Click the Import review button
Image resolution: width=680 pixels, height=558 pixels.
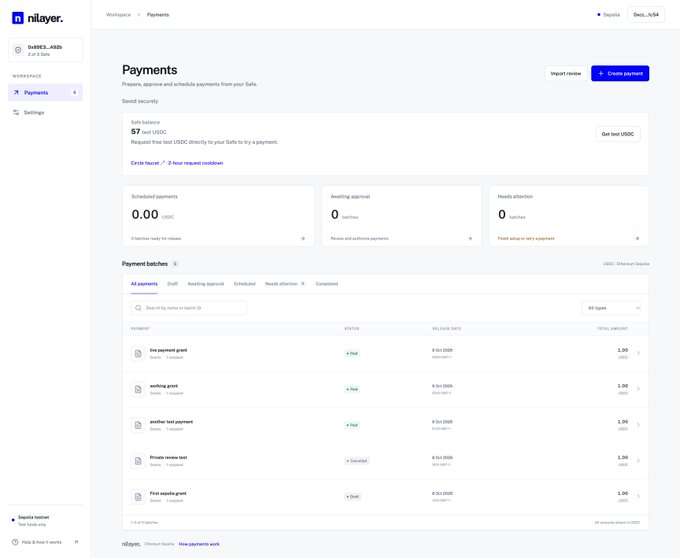point(566,73)
